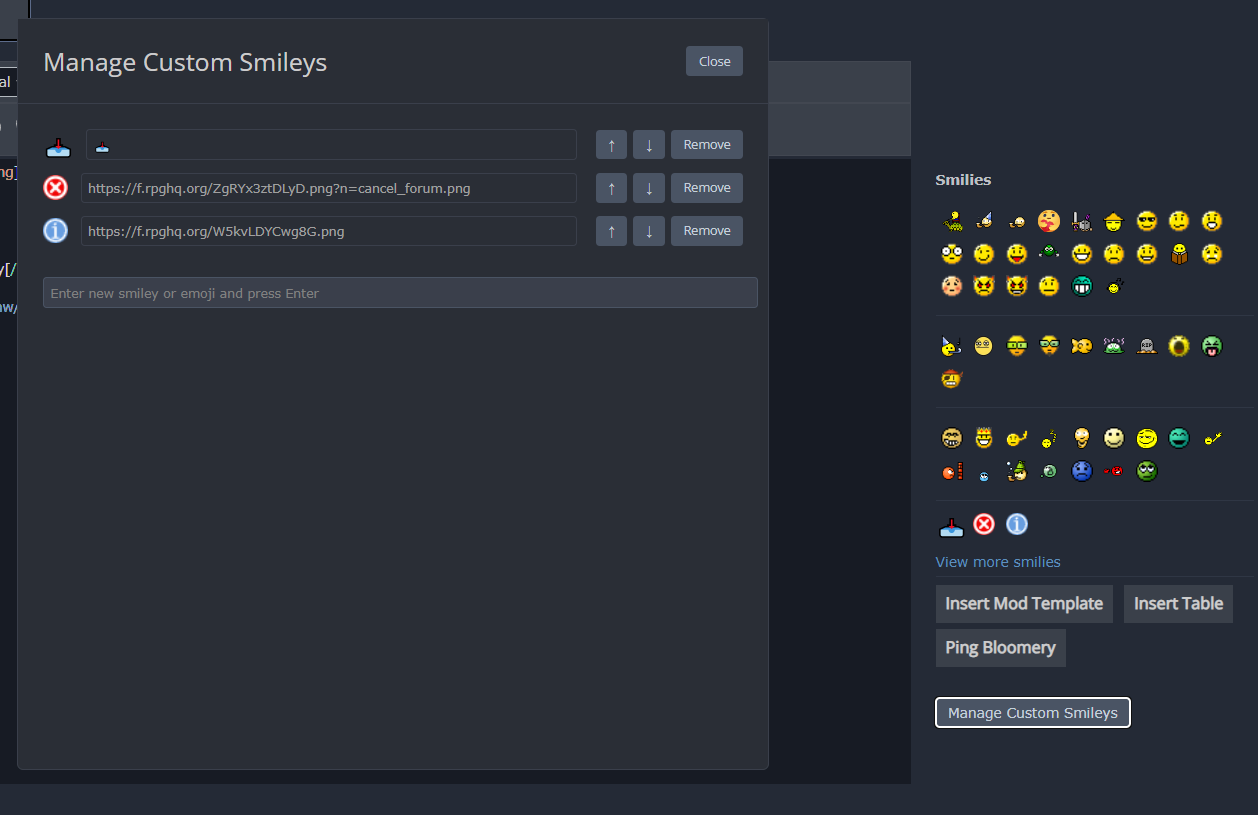Insert the big round glasses nerd smiley
Viewport: 1258px width, 815px height.
(952, 254)
